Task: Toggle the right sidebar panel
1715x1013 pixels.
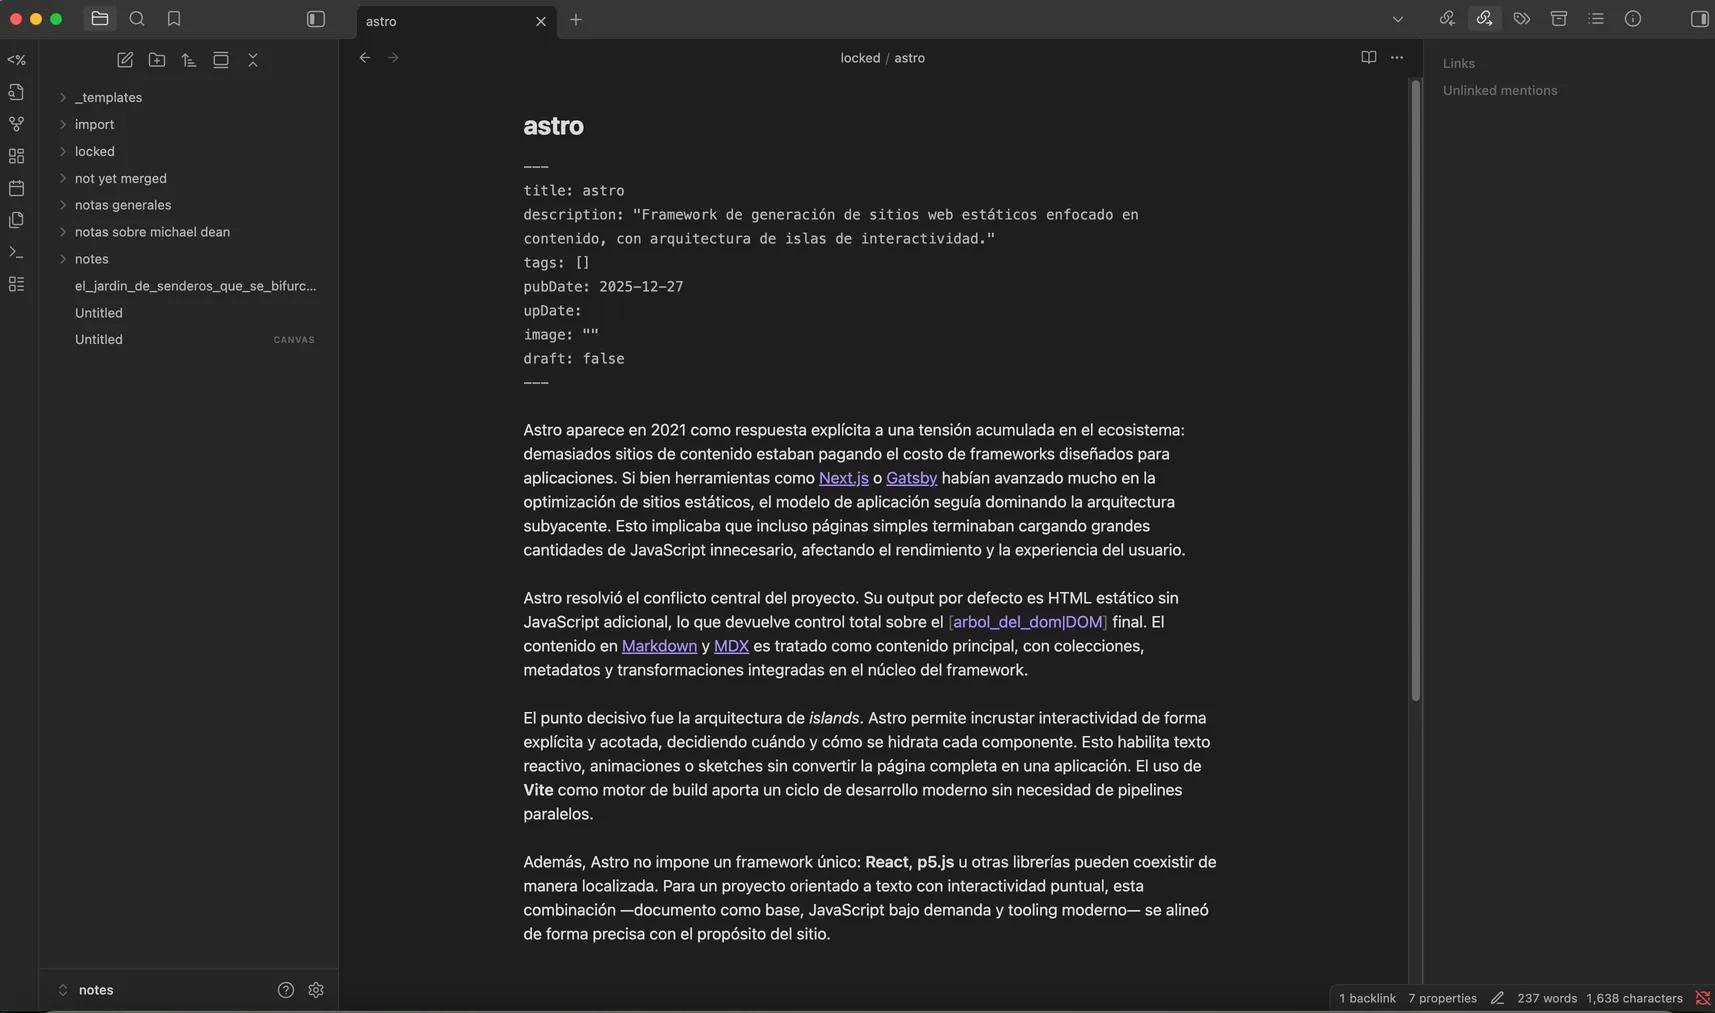Action: (x=1699, y=18)
